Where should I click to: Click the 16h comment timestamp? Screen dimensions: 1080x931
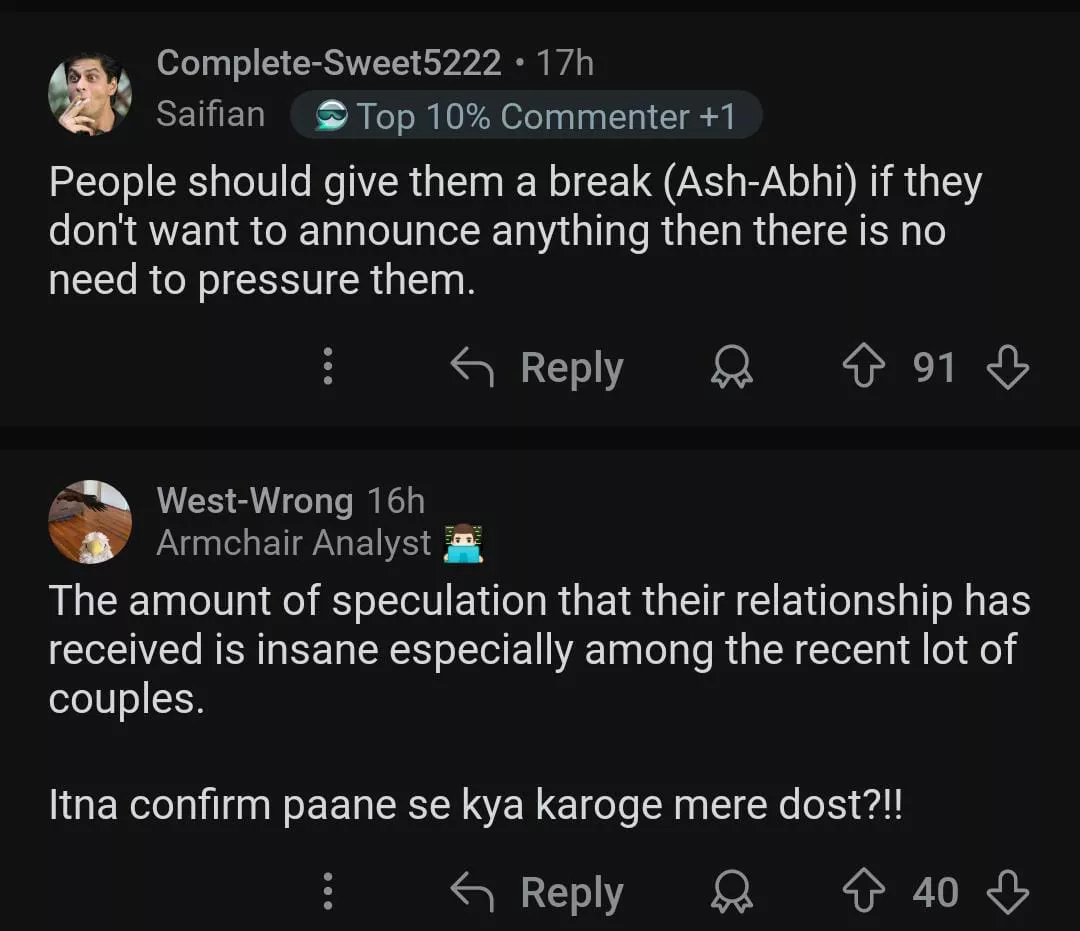[x=396, y=500]
